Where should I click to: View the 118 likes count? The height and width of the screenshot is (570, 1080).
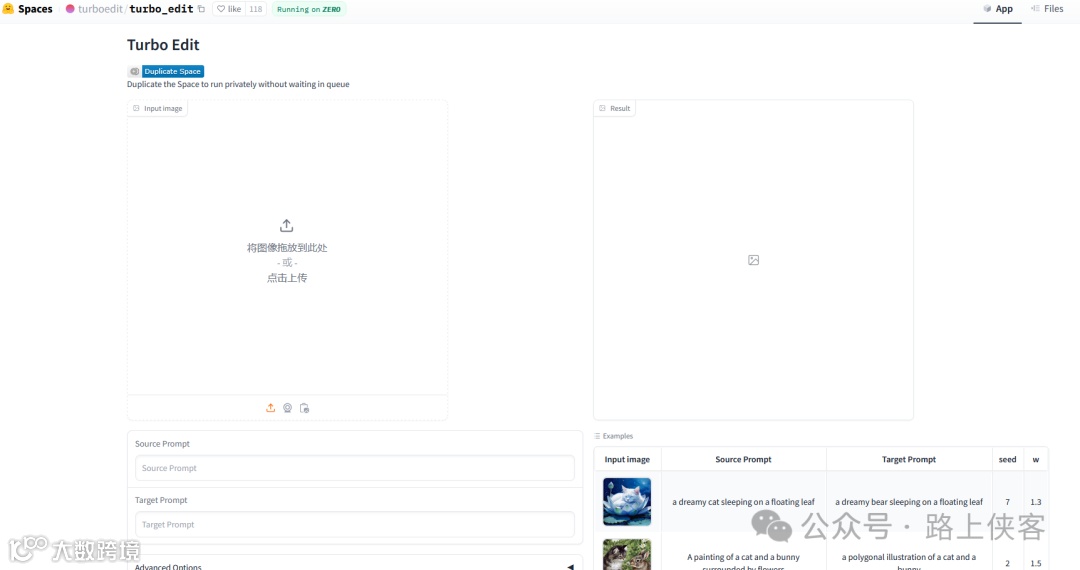256,9
